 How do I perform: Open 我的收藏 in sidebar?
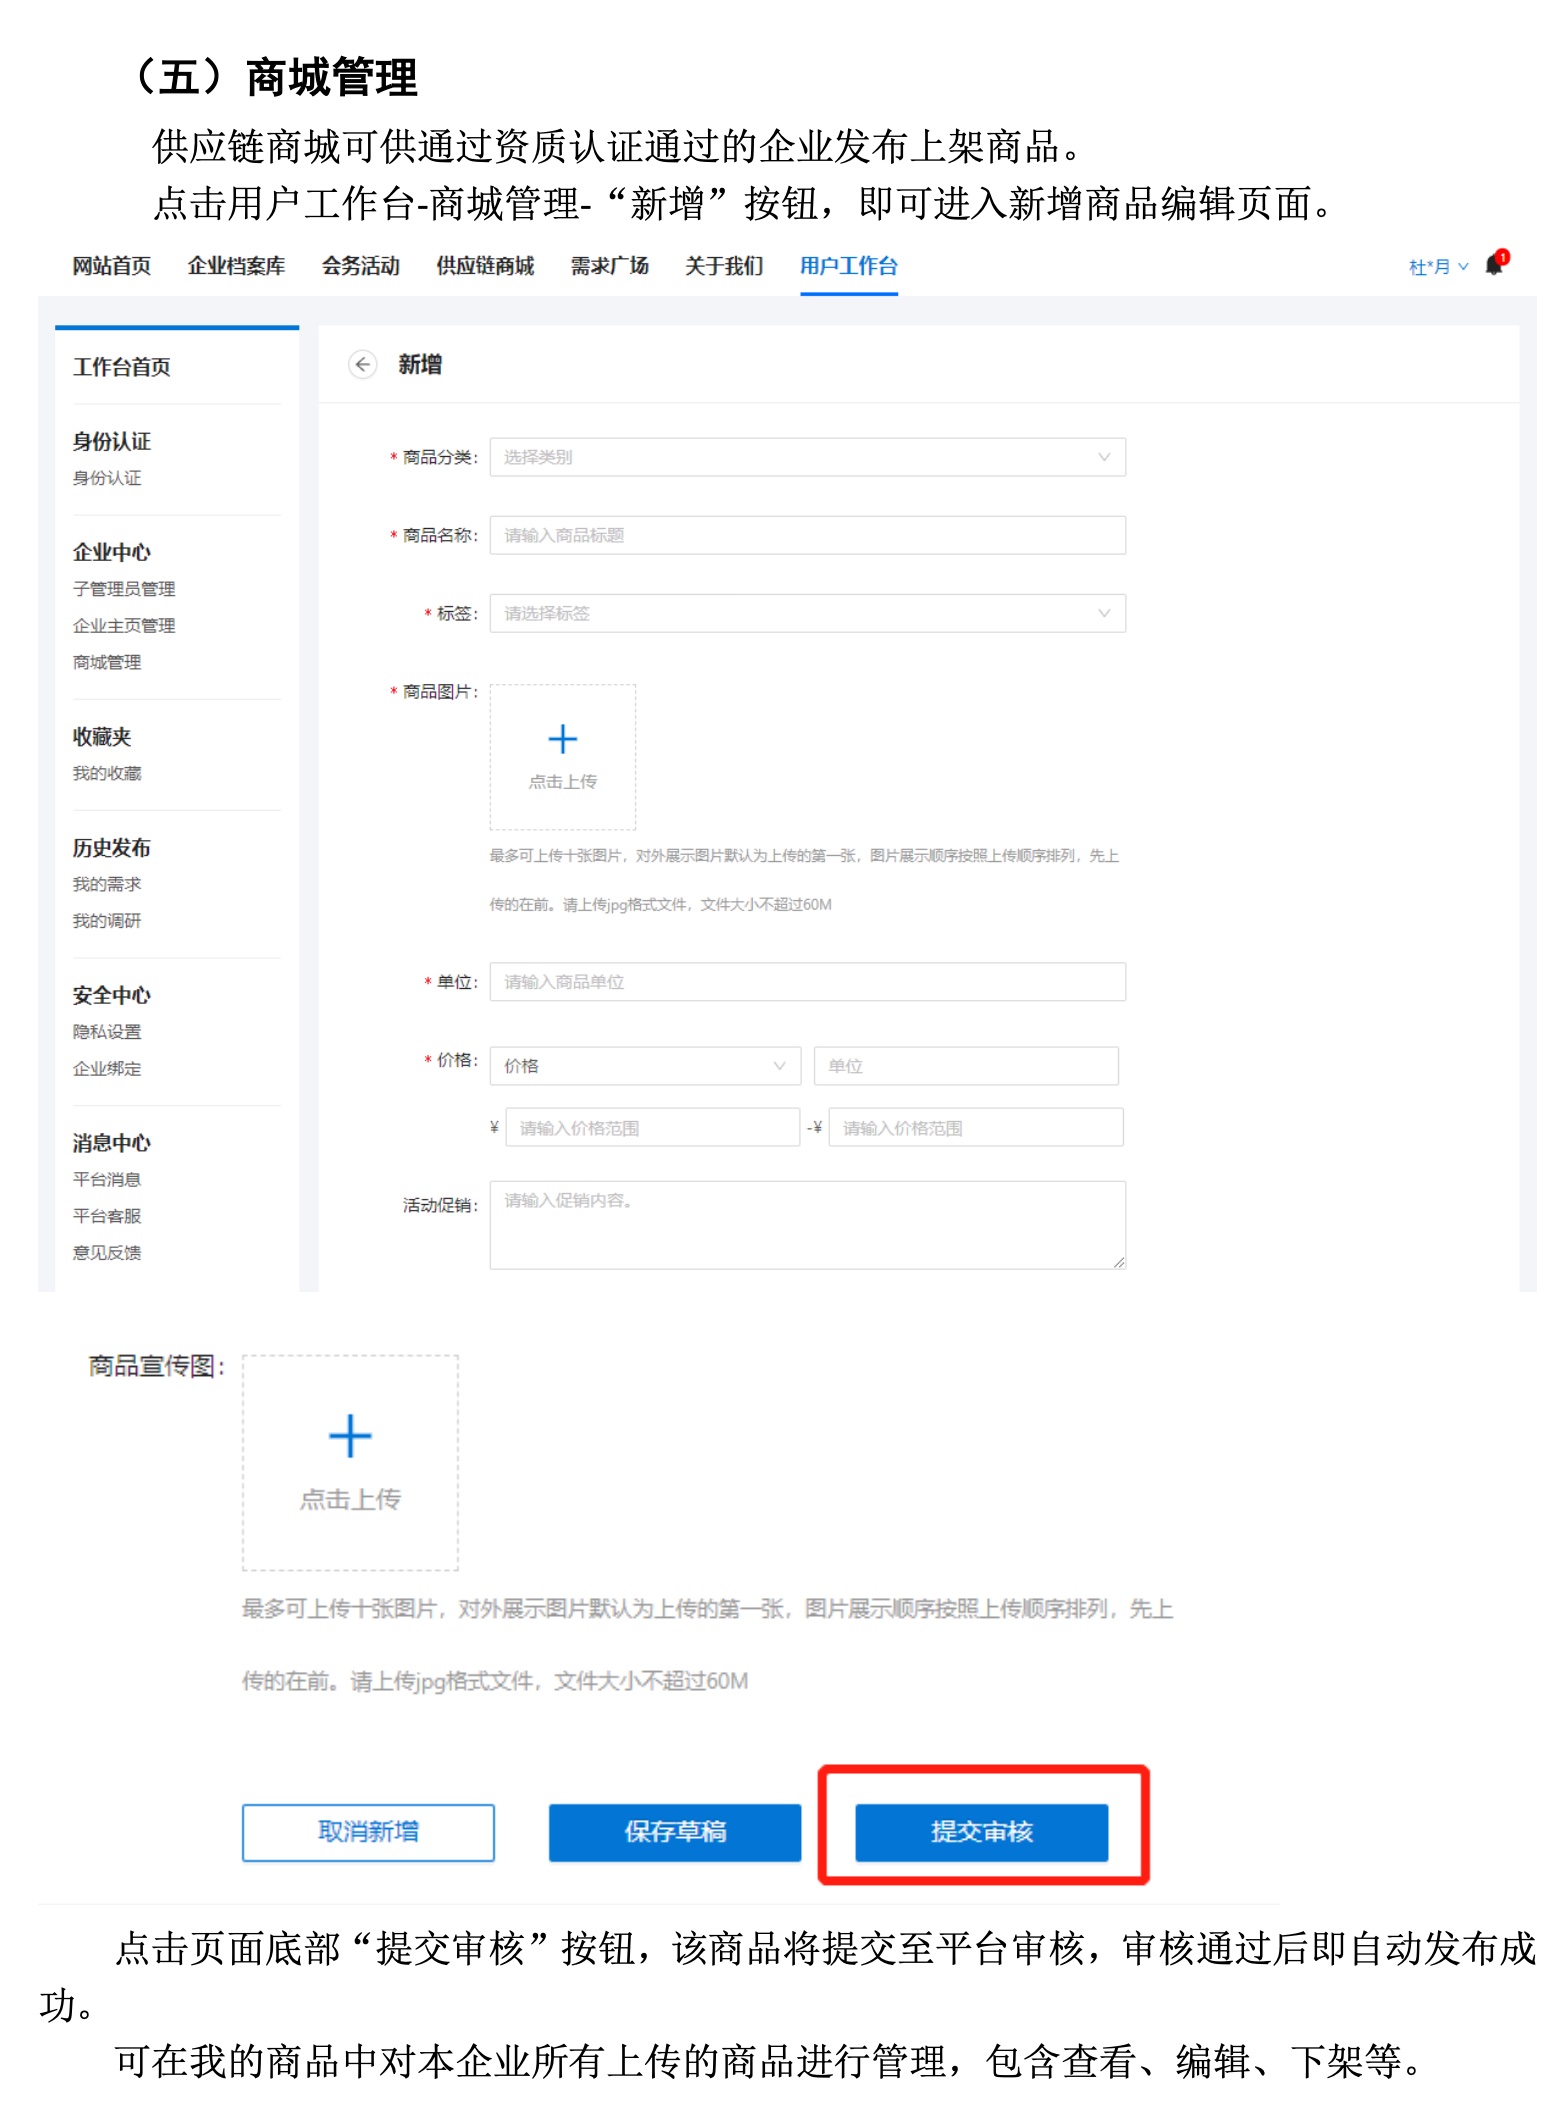coord(107,773)
